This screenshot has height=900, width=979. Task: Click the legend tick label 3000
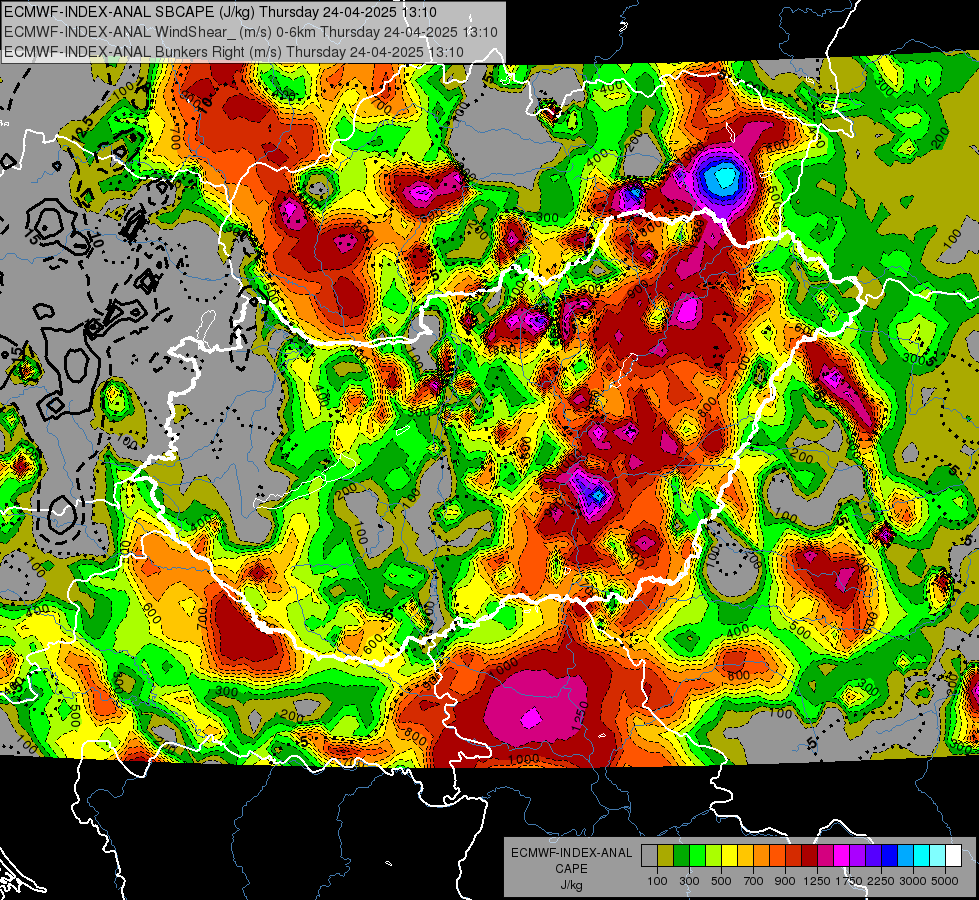coord(913,881)
